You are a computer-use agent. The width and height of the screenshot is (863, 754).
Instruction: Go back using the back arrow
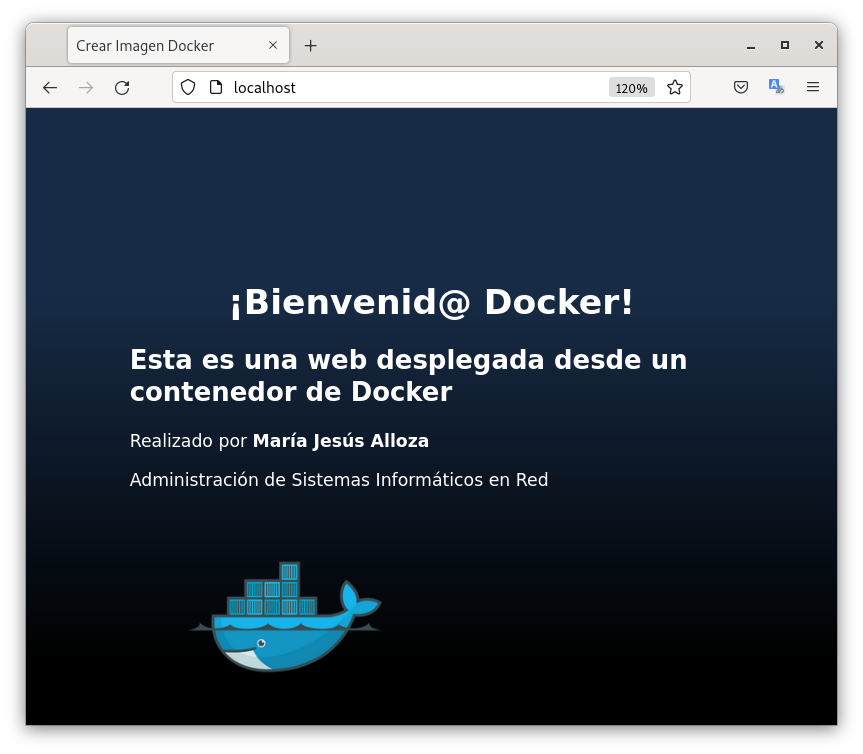tap(50, 88)
